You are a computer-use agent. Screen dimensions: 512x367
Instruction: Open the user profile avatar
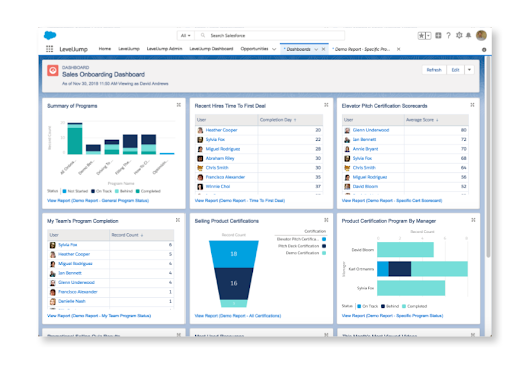click(481, 35)
